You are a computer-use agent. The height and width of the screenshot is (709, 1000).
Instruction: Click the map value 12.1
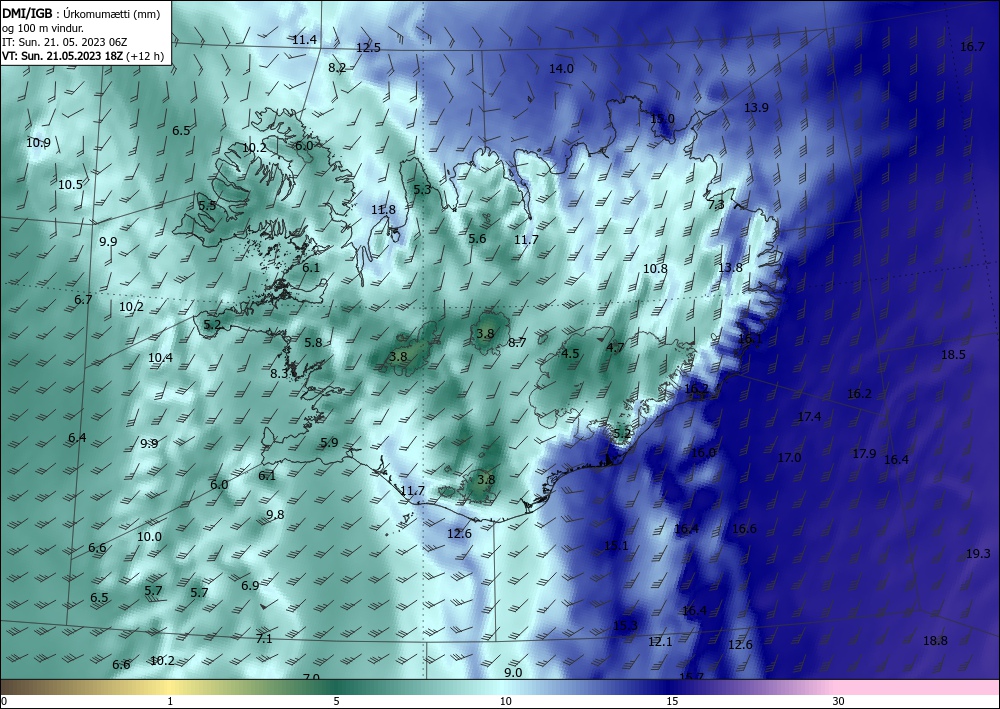pyautogui.click(x=660, y=642)
